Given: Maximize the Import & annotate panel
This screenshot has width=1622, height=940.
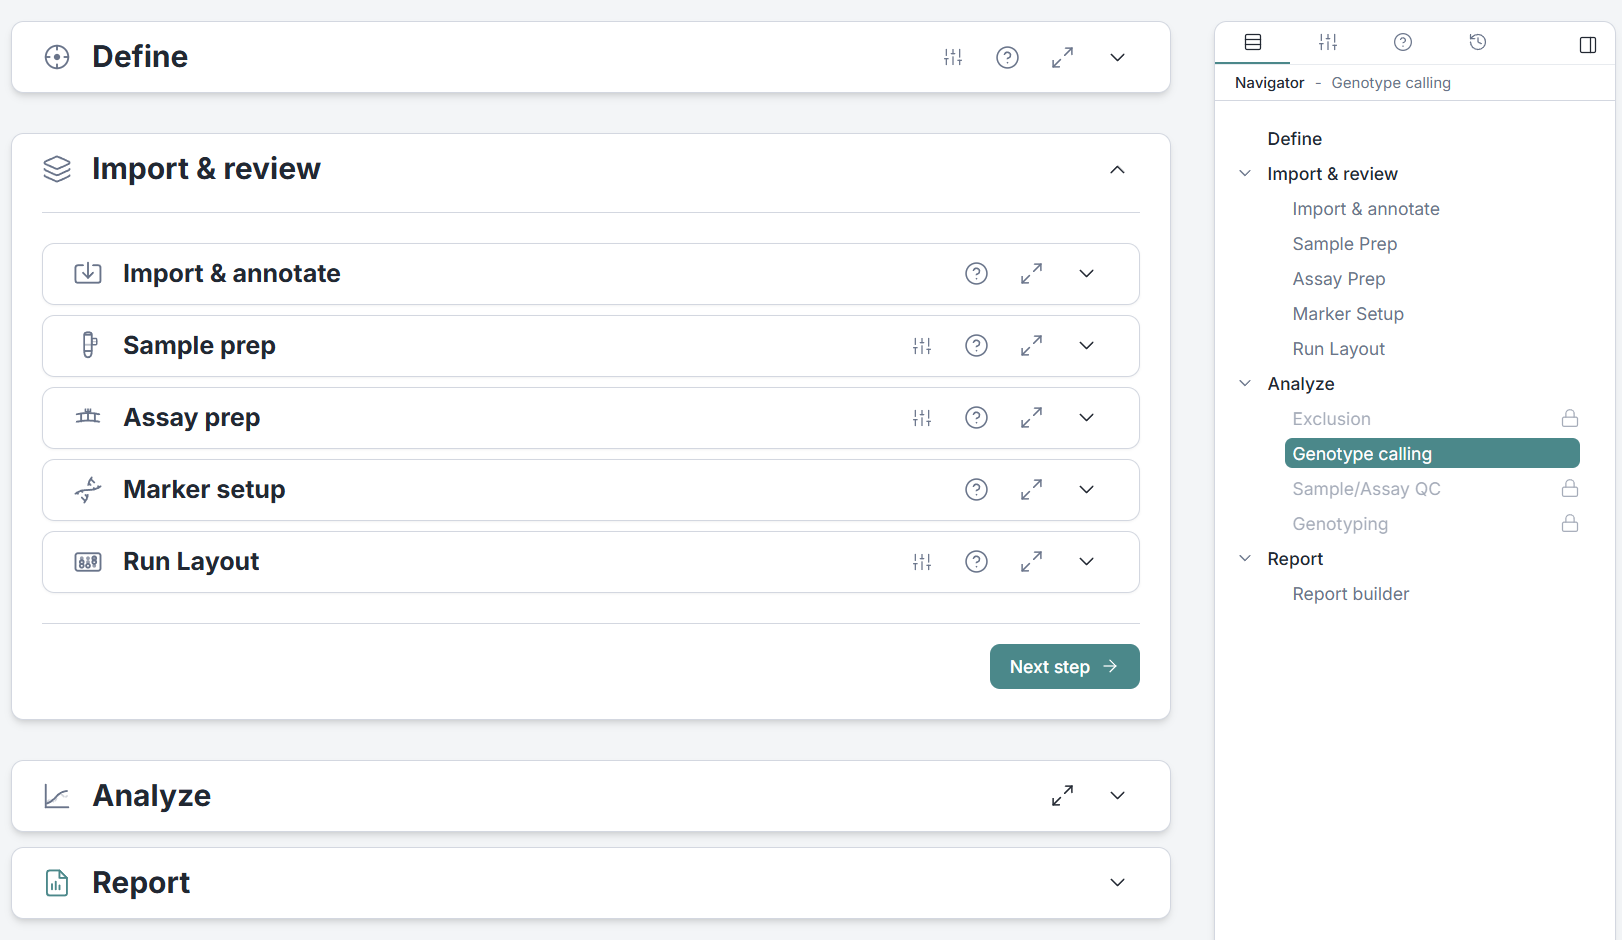Looking at the screenshot, I should coord(1031,273).
